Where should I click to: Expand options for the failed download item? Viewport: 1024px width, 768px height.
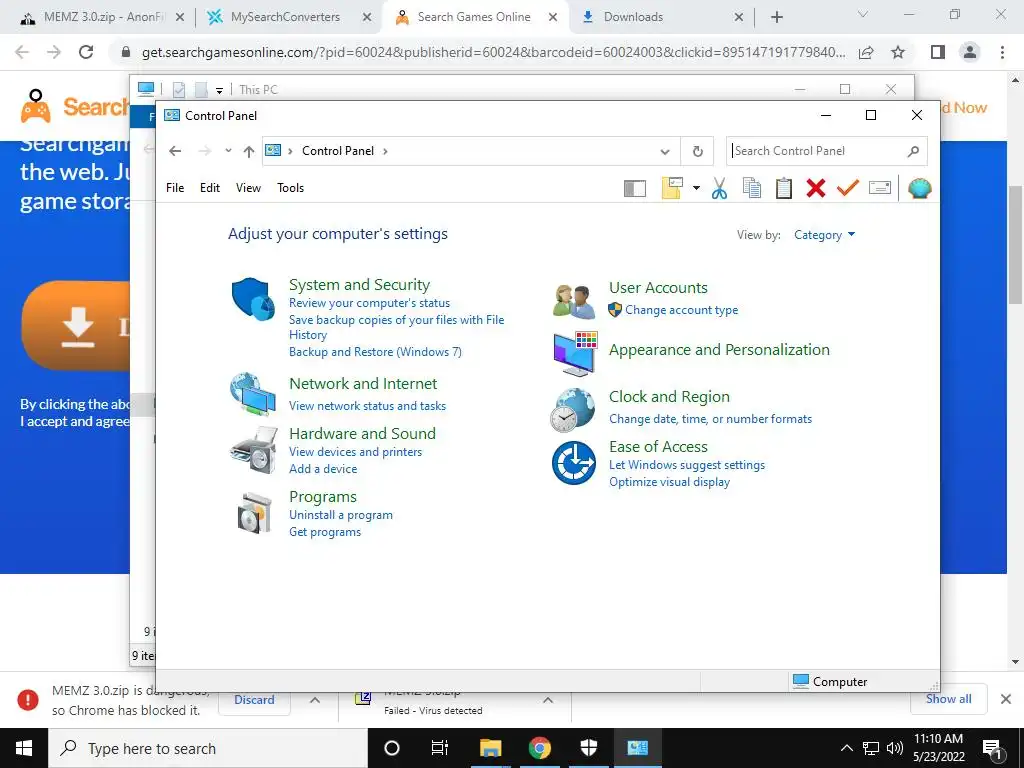(547, 700)
